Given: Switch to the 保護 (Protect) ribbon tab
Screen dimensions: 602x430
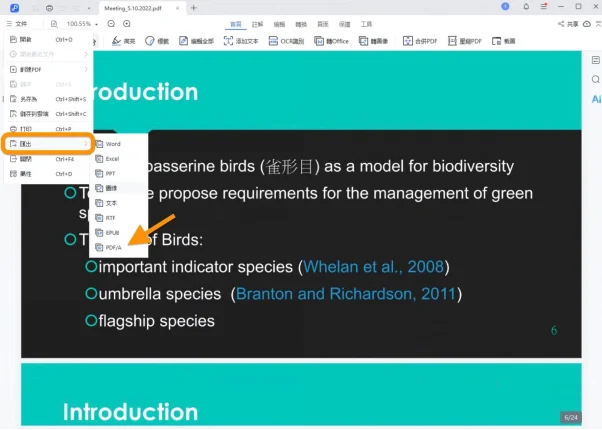Looking at the screenshot, I should (x=344, y=24).
